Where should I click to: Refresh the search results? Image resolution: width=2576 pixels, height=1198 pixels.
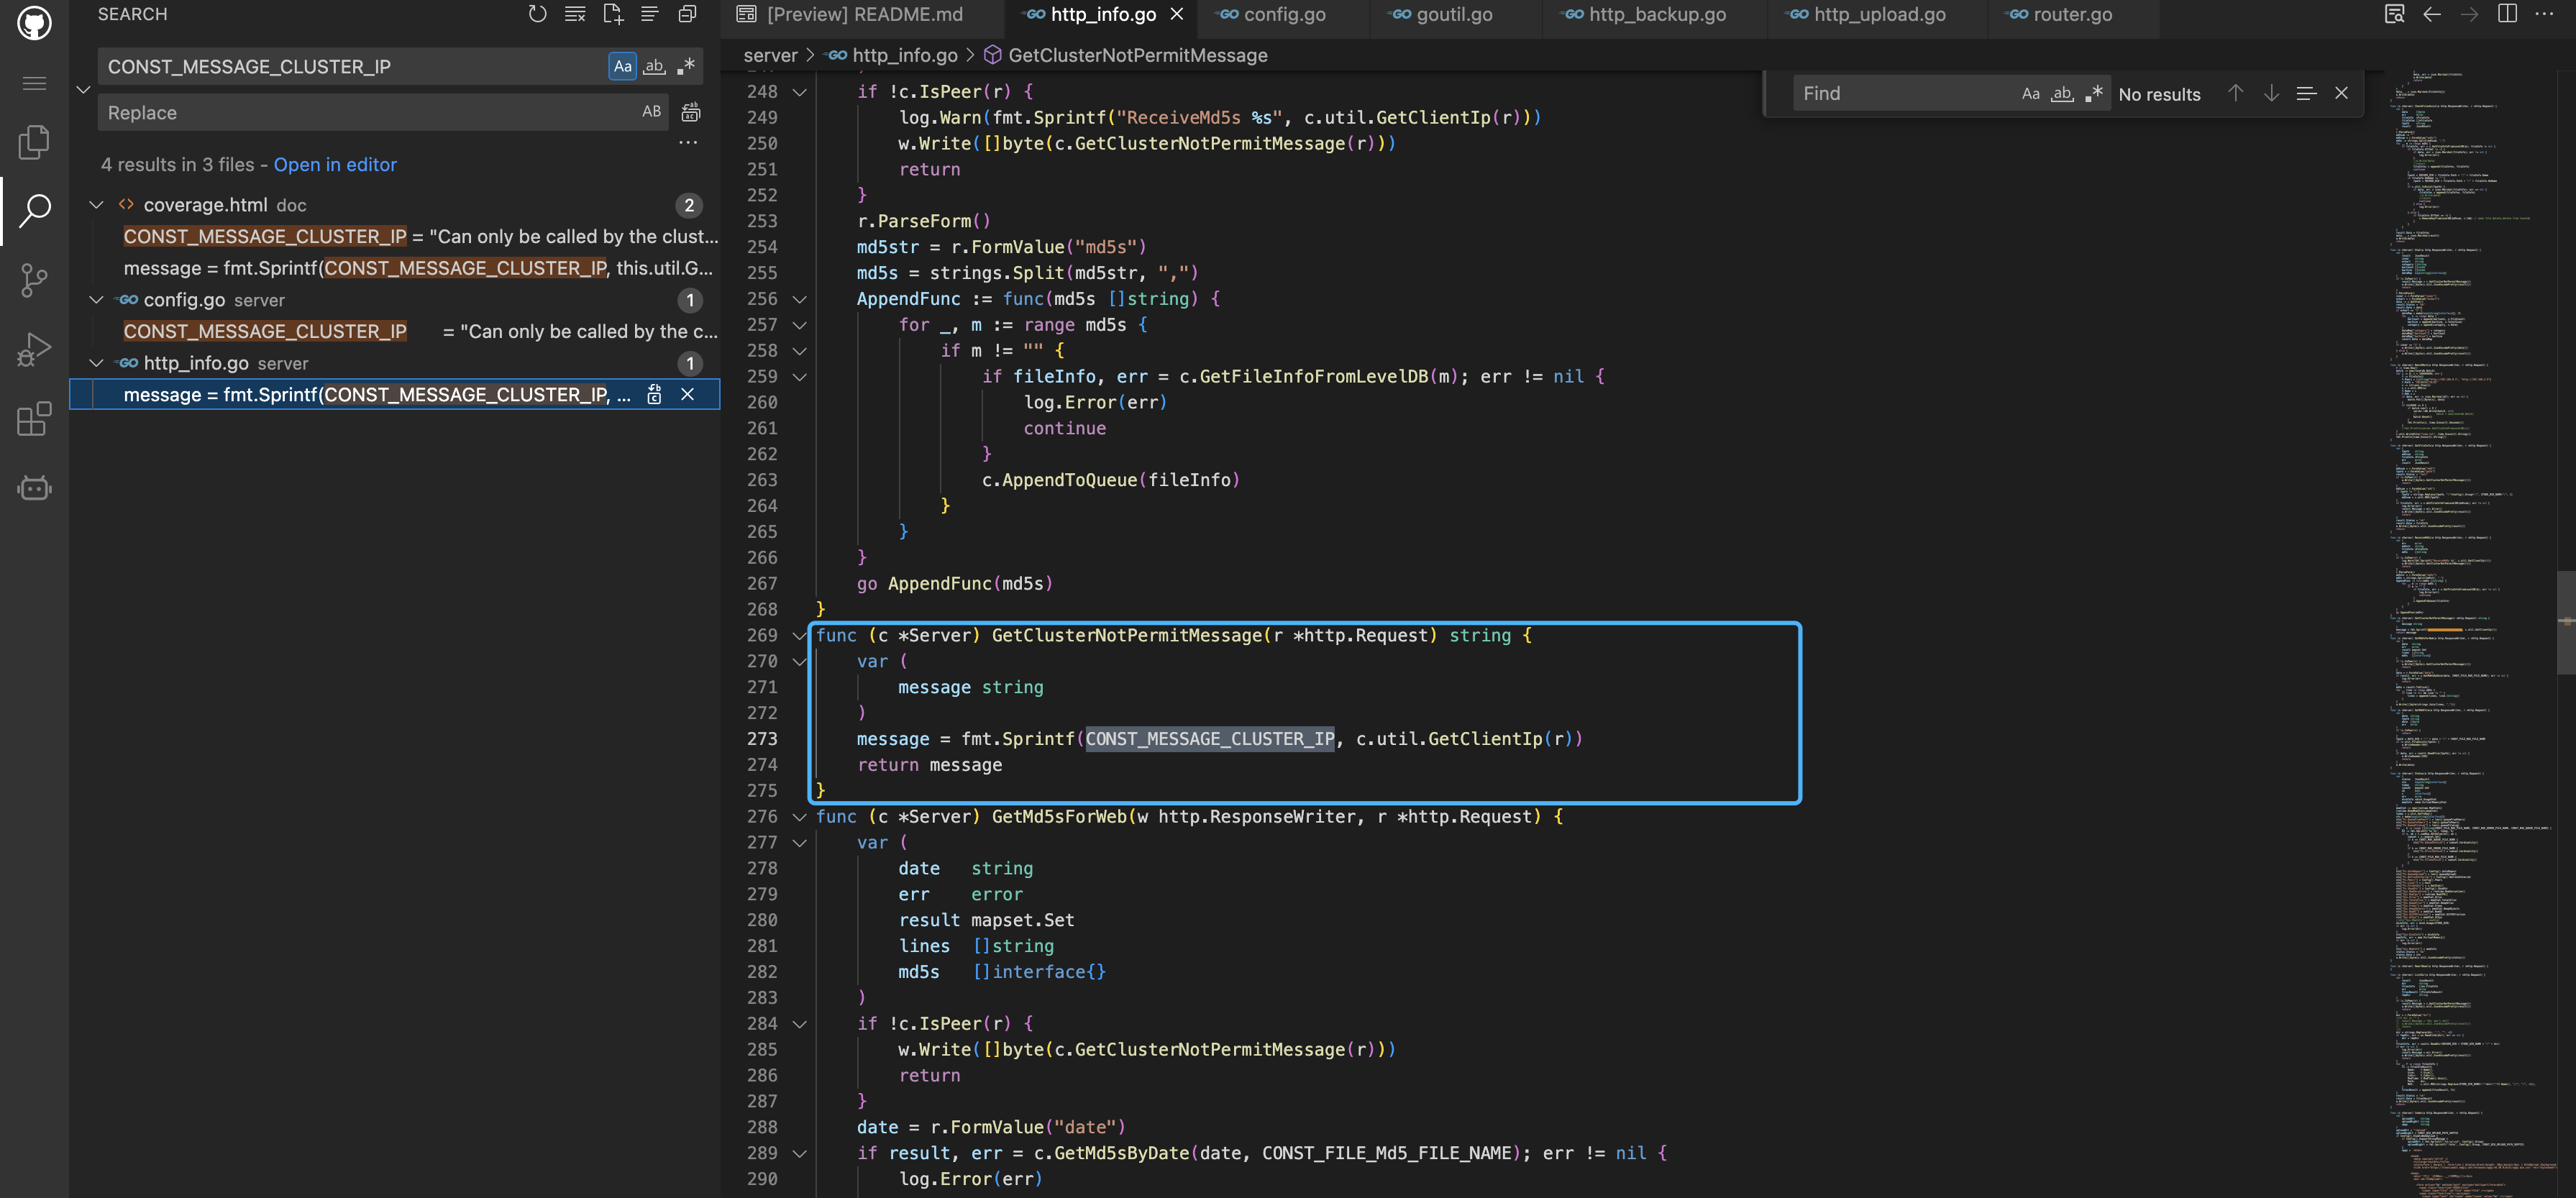point(537,14)
